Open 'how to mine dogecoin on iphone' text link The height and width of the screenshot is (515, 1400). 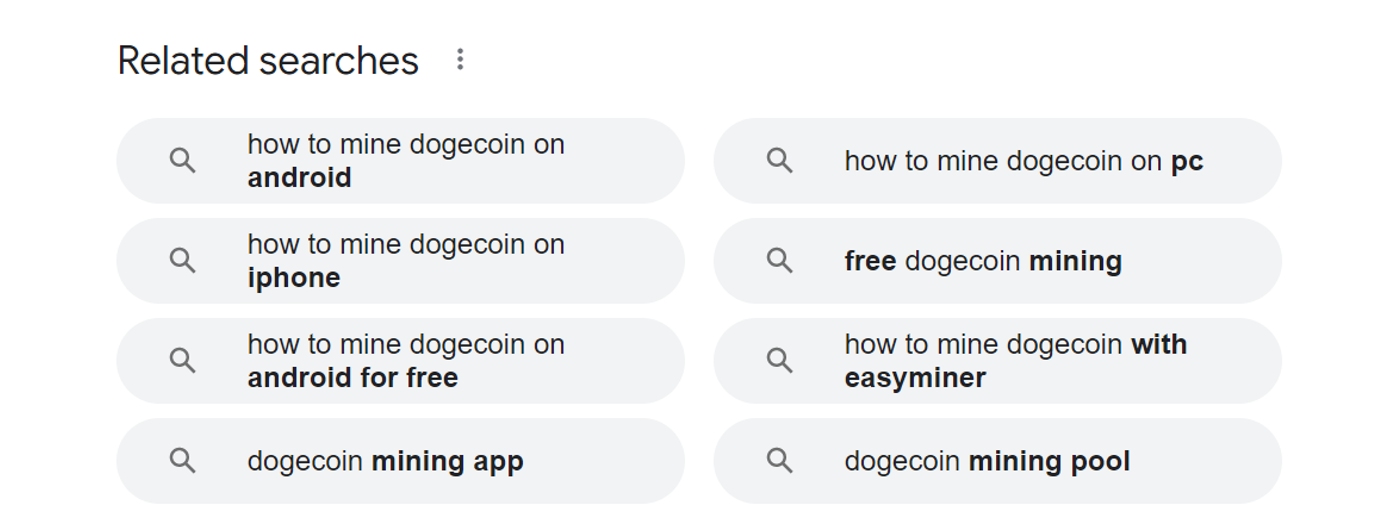pos(405,261)
